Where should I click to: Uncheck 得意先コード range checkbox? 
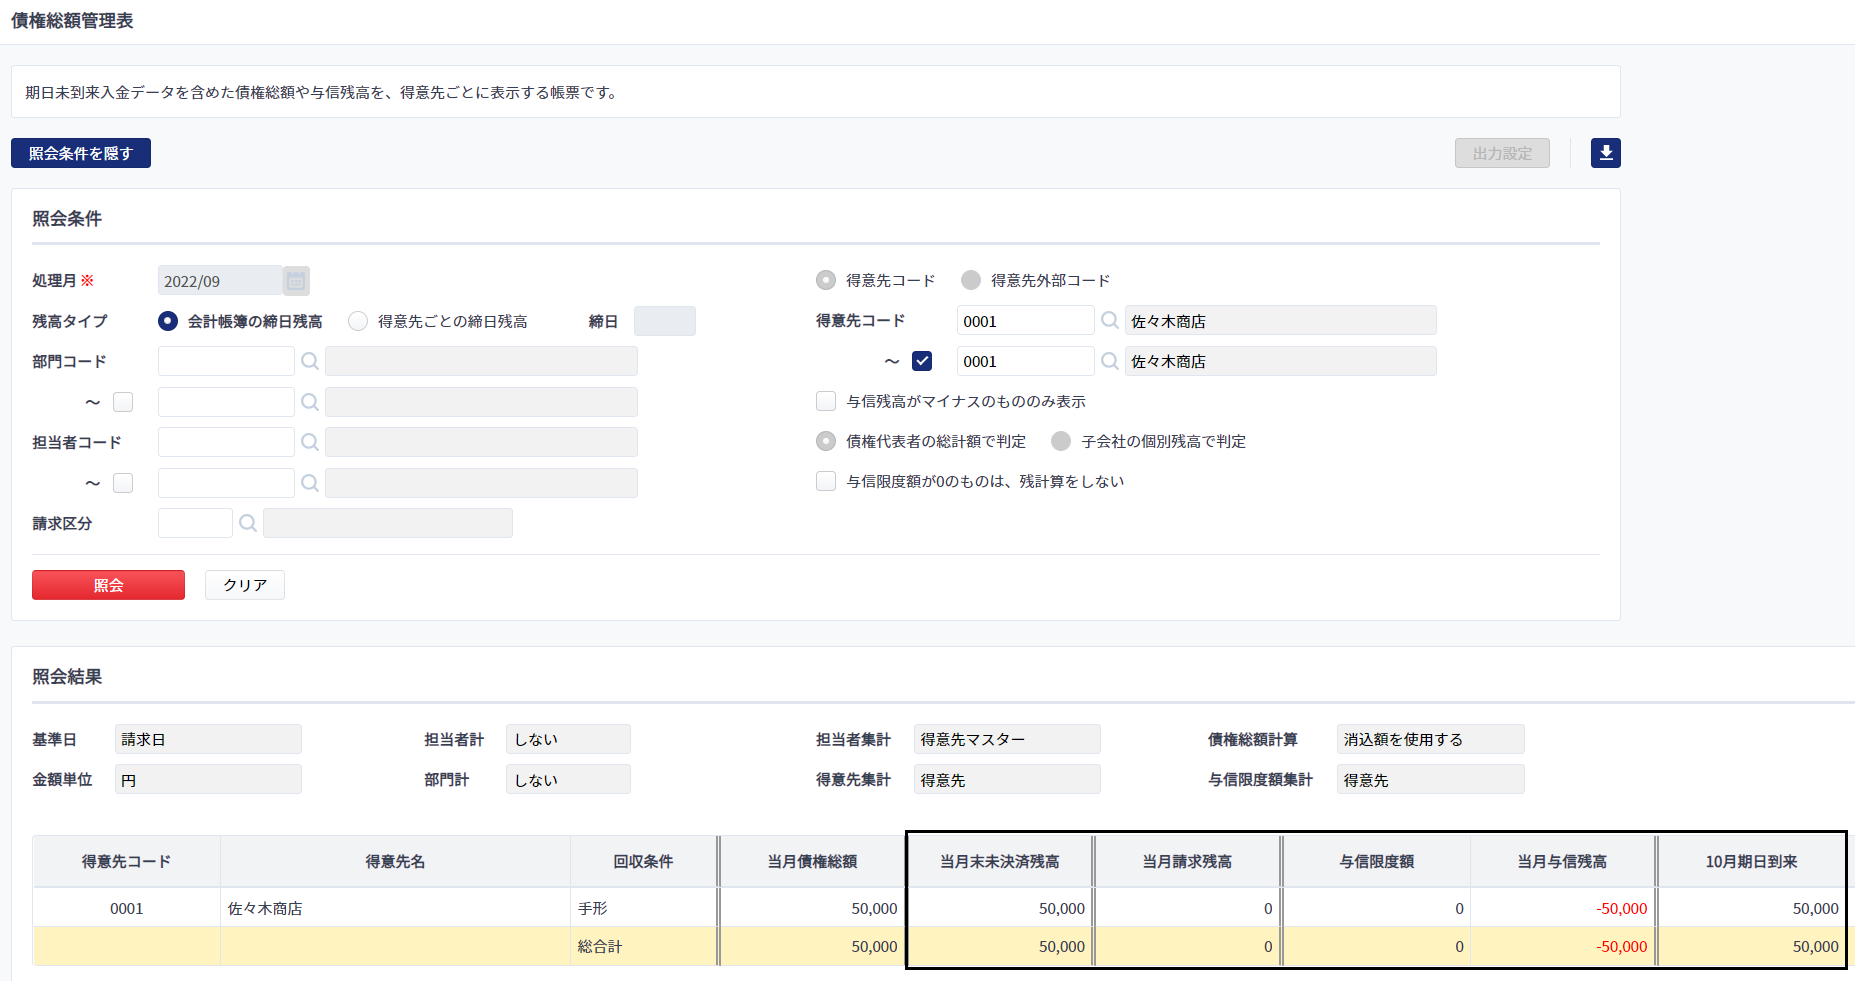coord(922,361)
